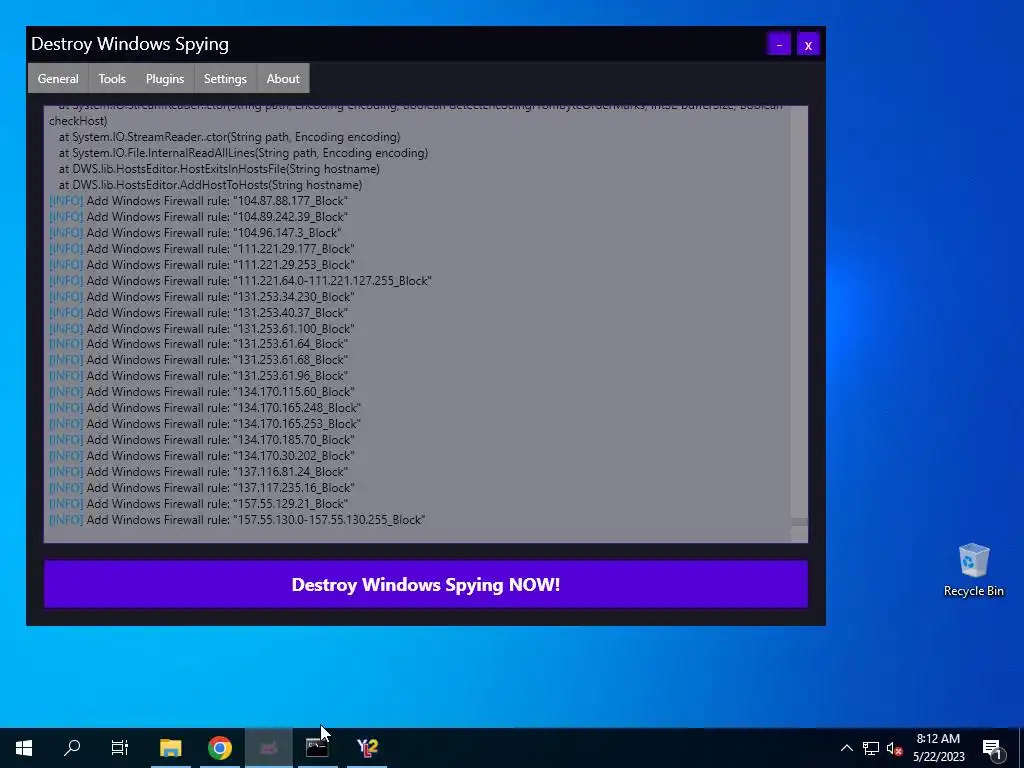Show hidden system tray icons
Image resolution: width=1024 pixels, height=768 pixels.
846,748
